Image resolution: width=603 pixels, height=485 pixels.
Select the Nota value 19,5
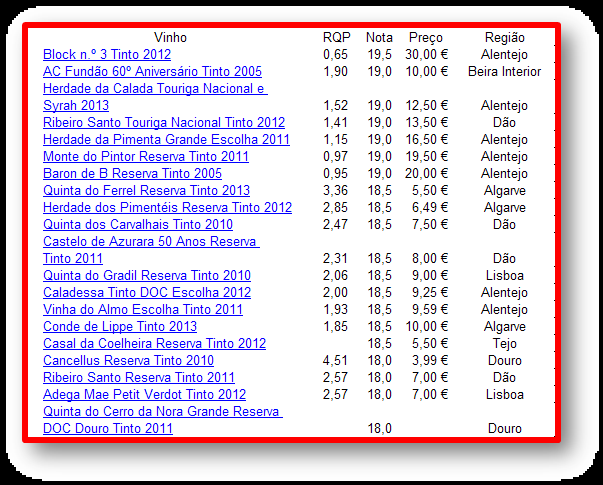coord(380,55)
